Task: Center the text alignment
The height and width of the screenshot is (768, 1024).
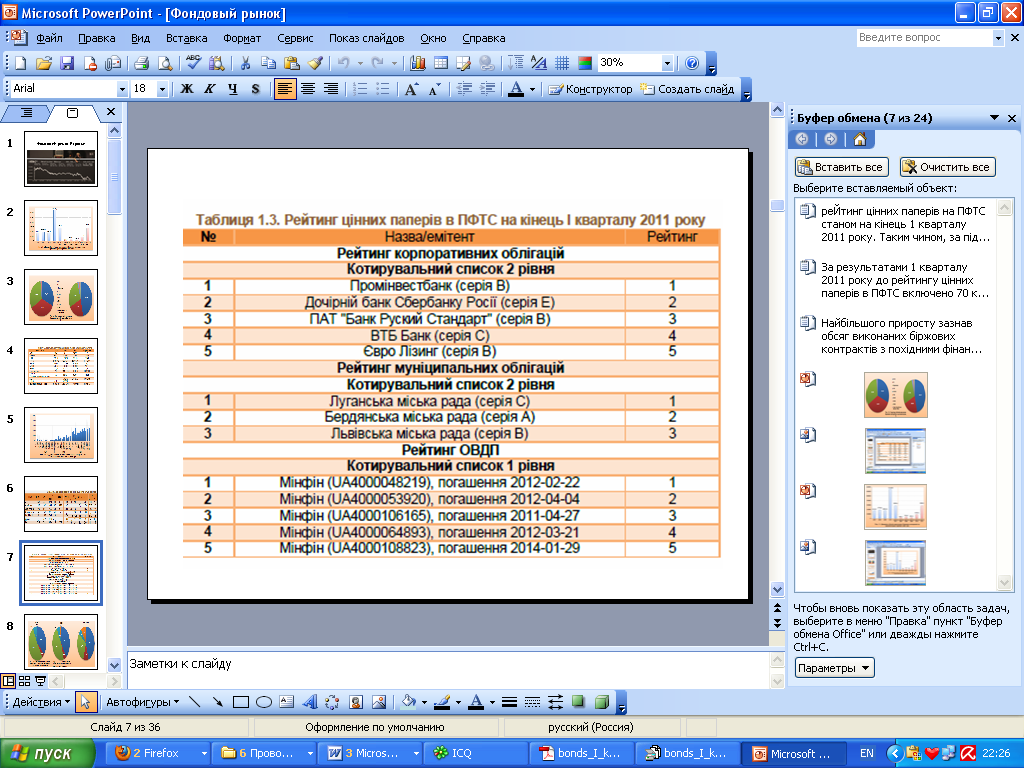Action: 308,89
